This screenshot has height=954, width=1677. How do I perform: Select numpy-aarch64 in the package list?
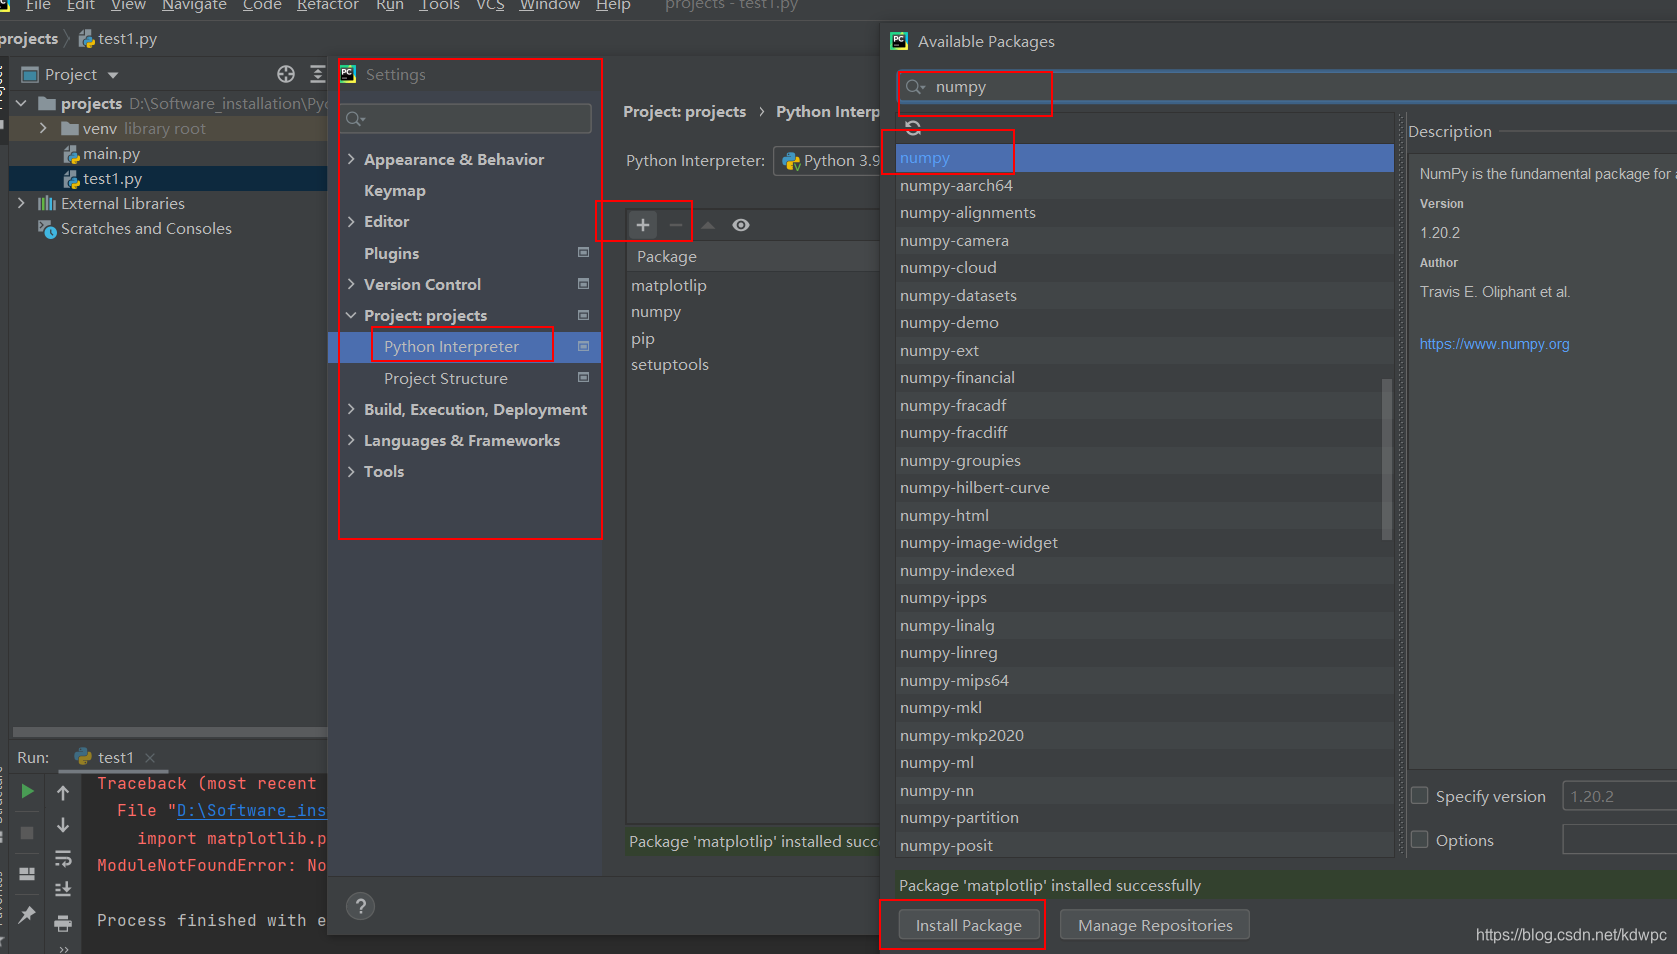click(1144, 185)
